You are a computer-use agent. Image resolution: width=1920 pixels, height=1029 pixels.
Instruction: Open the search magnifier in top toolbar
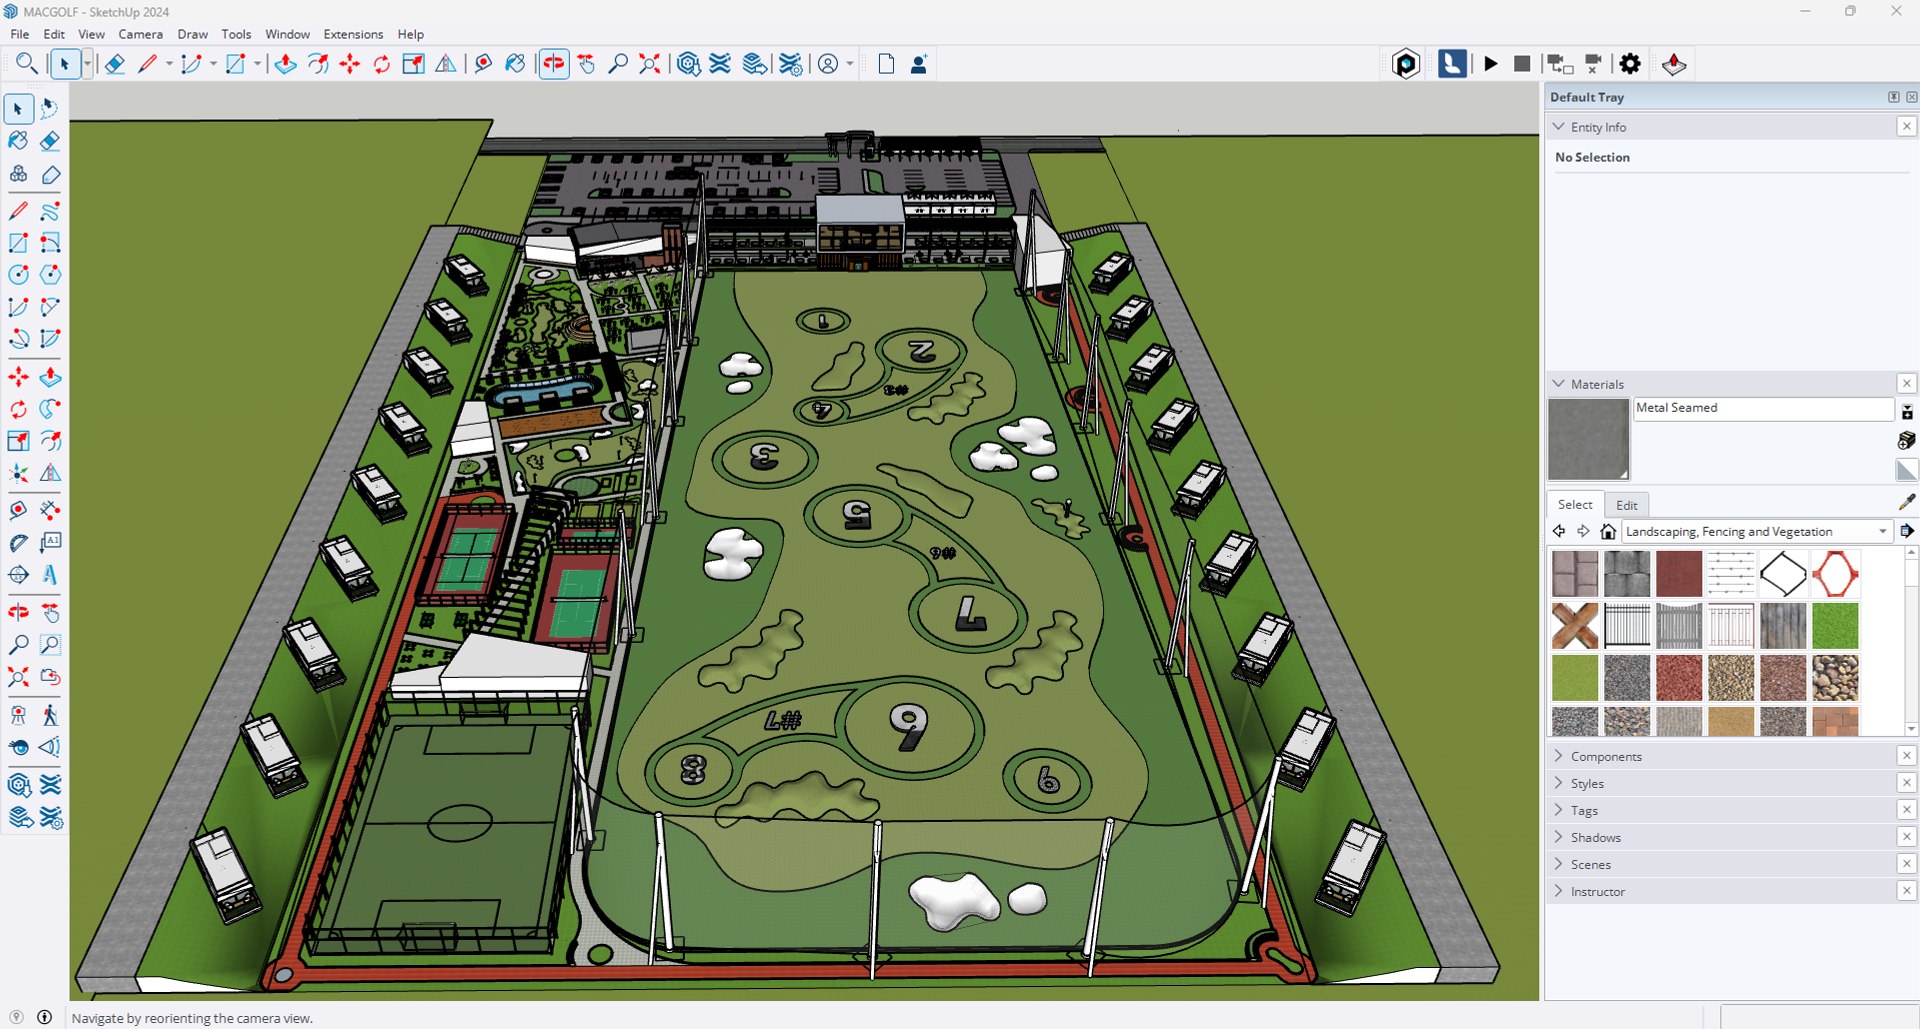(x=27, y=64)
